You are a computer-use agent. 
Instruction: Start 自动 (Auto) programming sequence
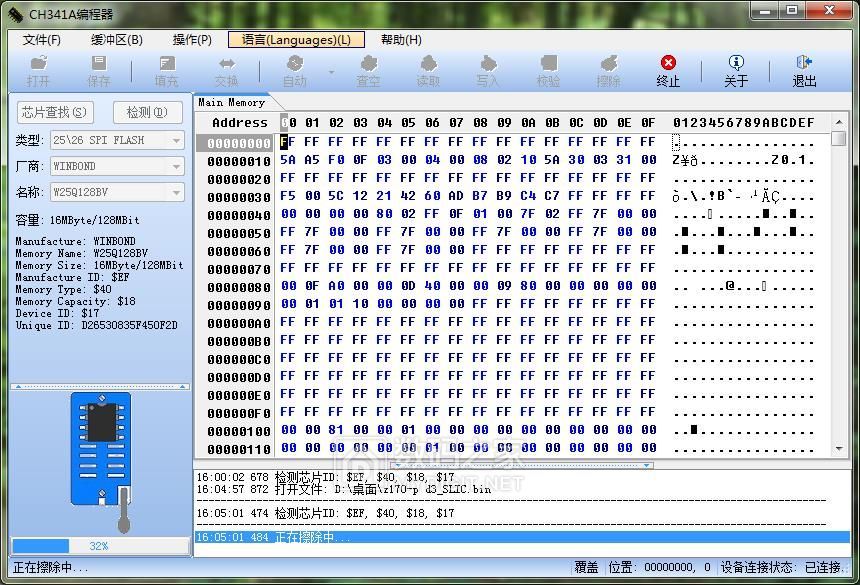(293, 70)
